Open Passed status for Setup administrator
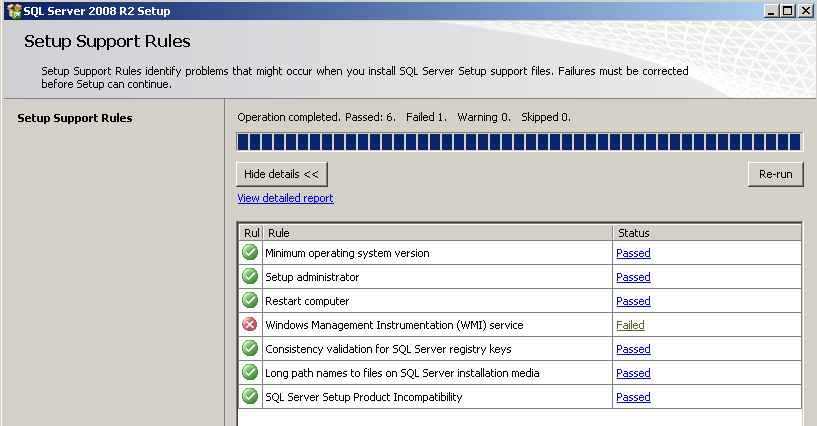The image size is (817, 426). [633, 277]
